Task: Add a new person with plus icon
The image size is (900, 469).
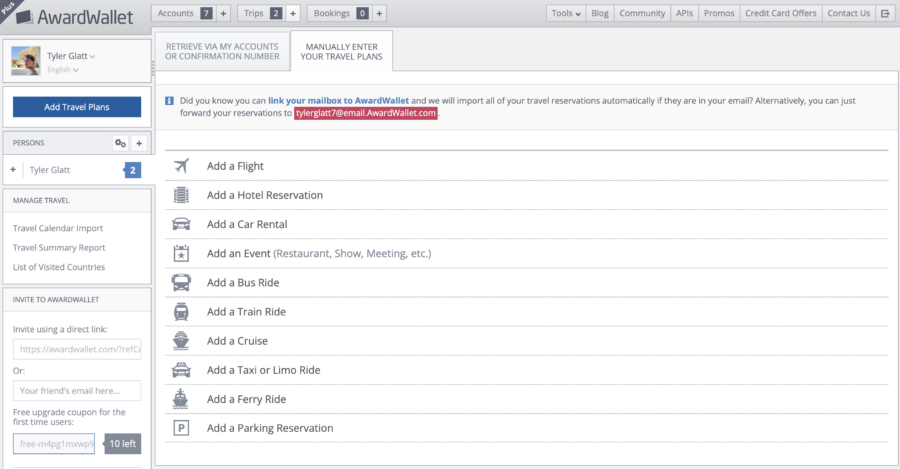Action: [139, 143]
